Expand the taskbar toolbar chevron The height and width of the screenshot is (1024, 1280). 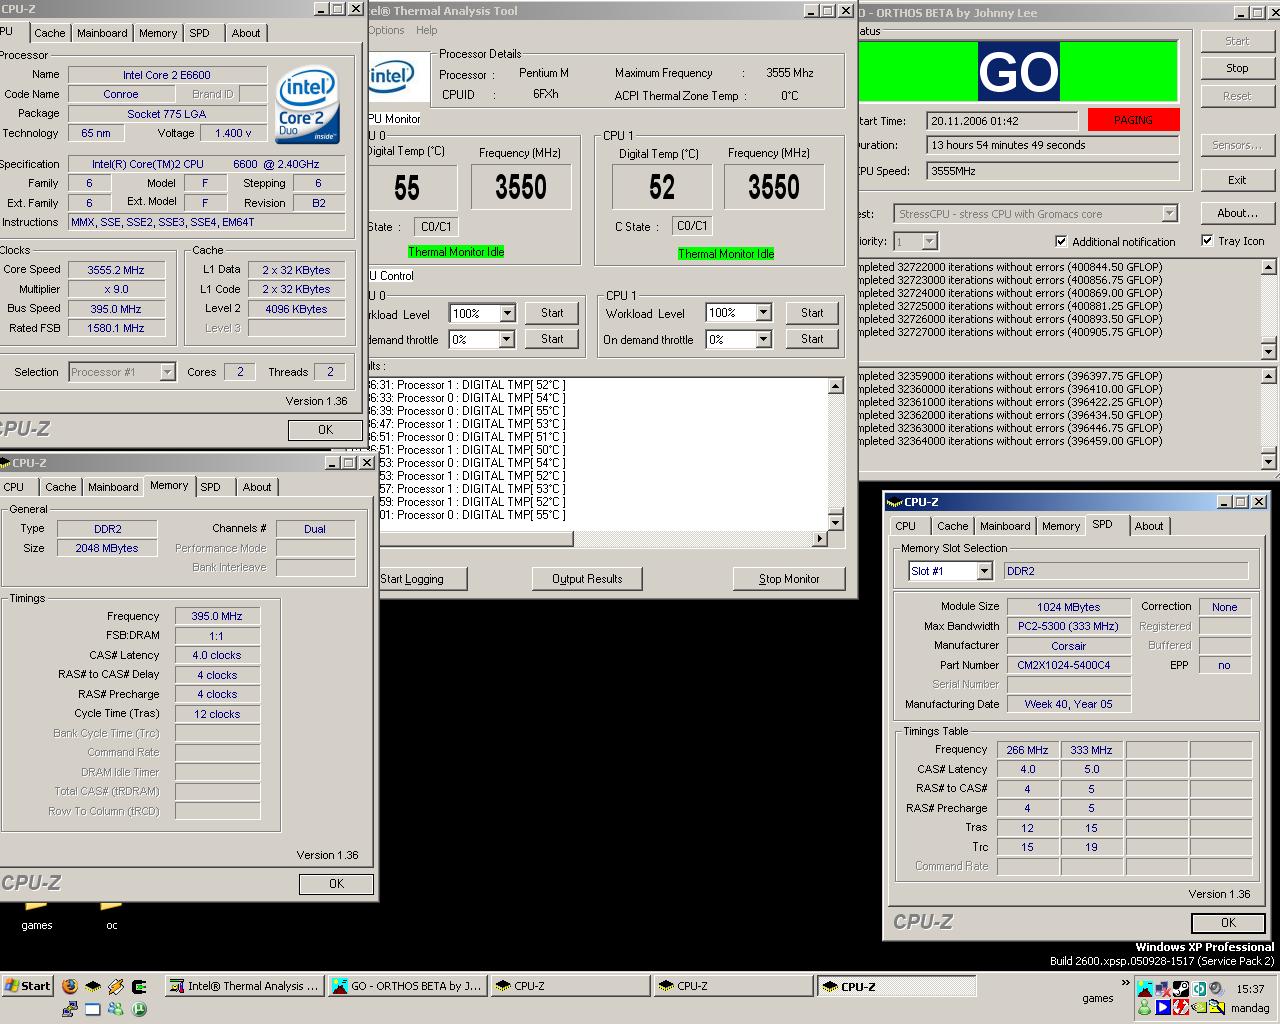1125,982
